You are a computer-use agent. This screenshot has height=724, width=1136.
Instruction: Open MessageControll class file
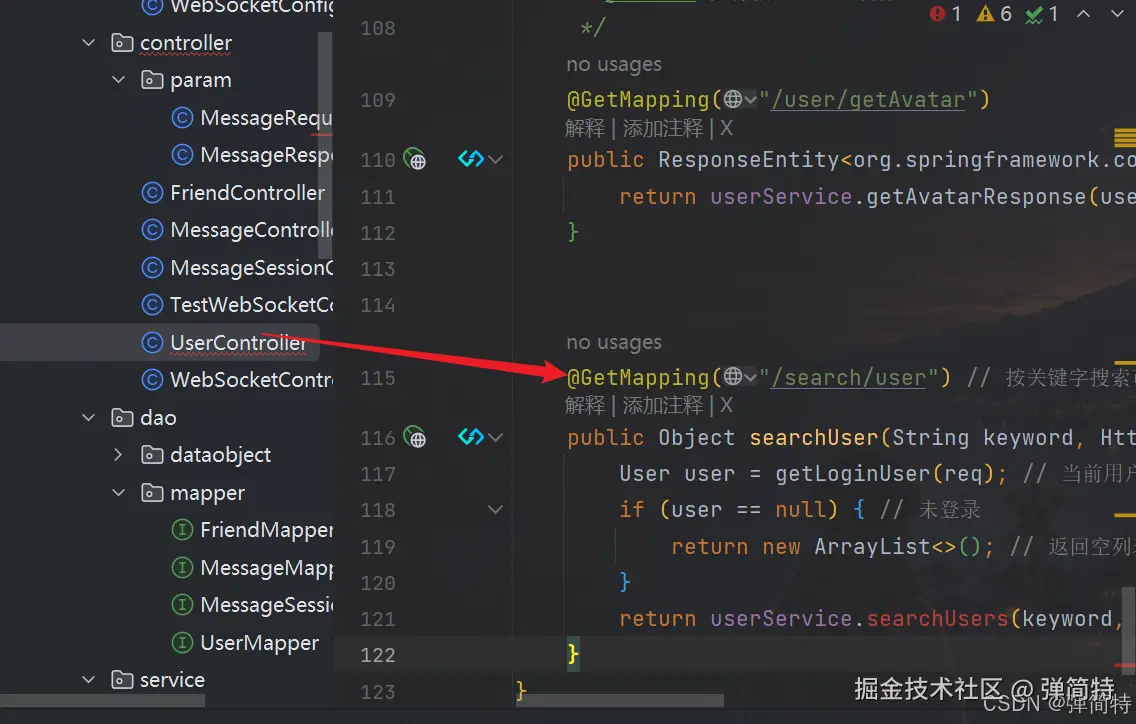251,230
